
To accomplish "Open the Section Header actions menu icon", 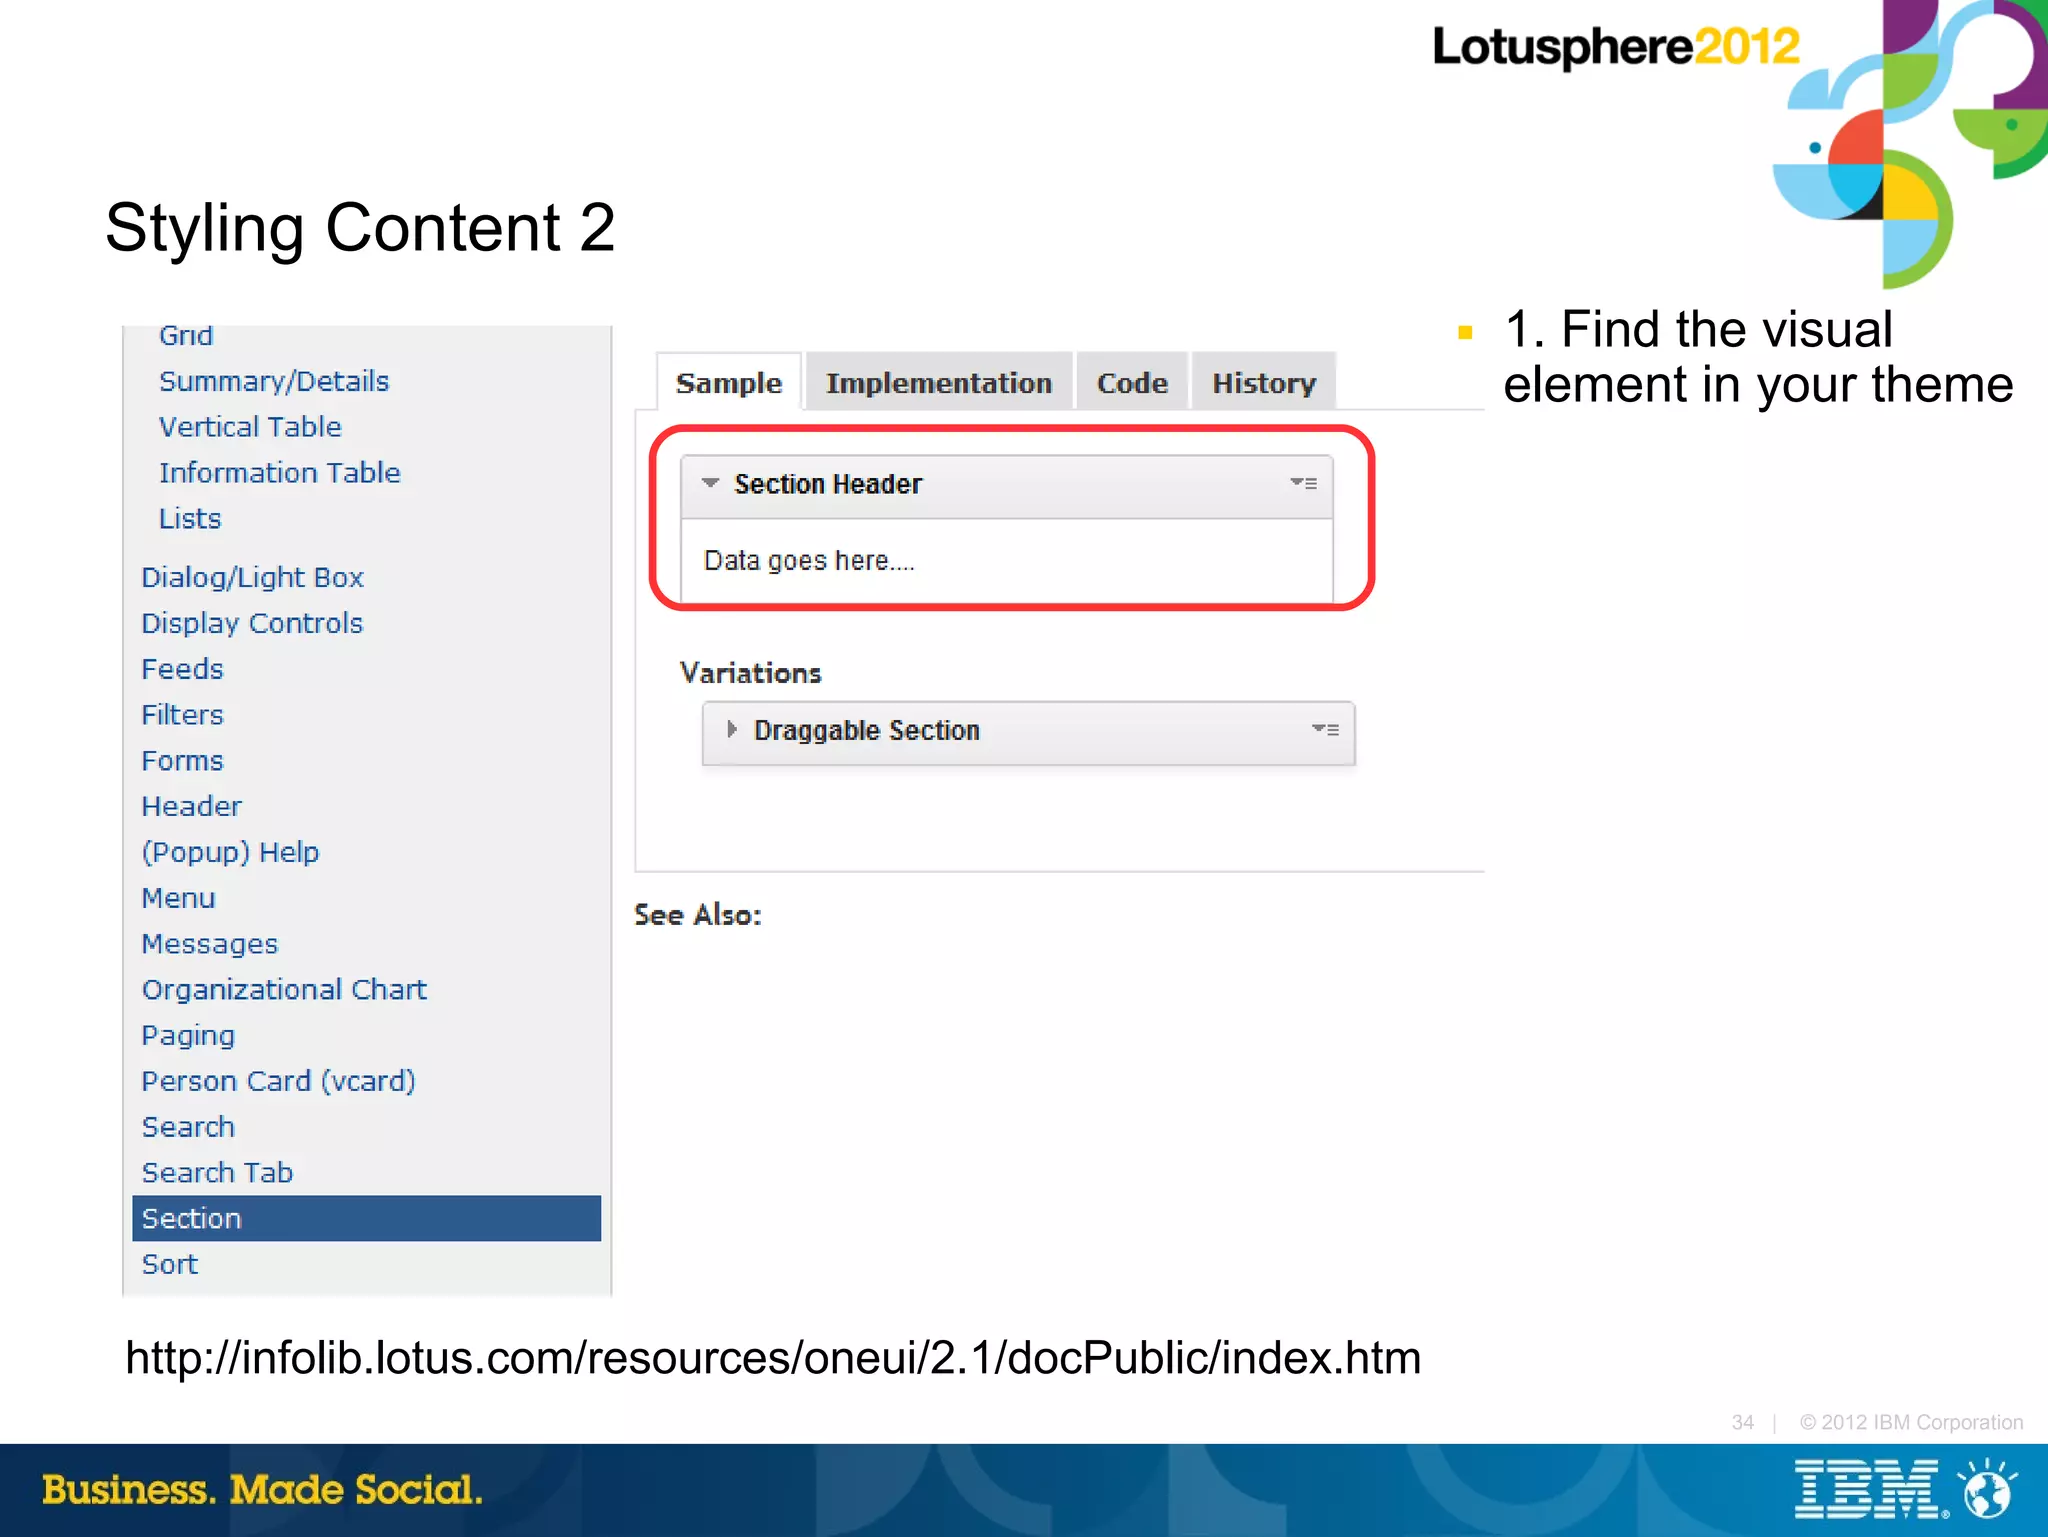I will tap(1303, 483).
